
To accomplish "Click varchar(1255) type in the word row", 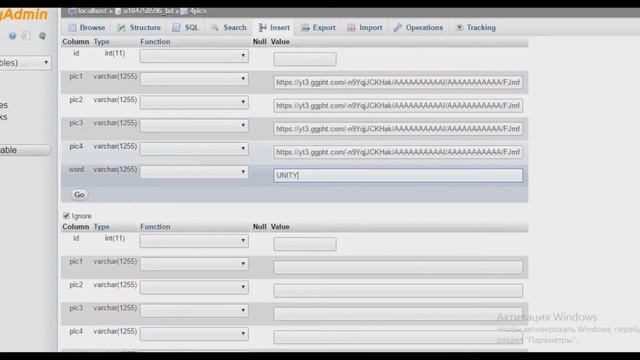I will pos(115,169).
